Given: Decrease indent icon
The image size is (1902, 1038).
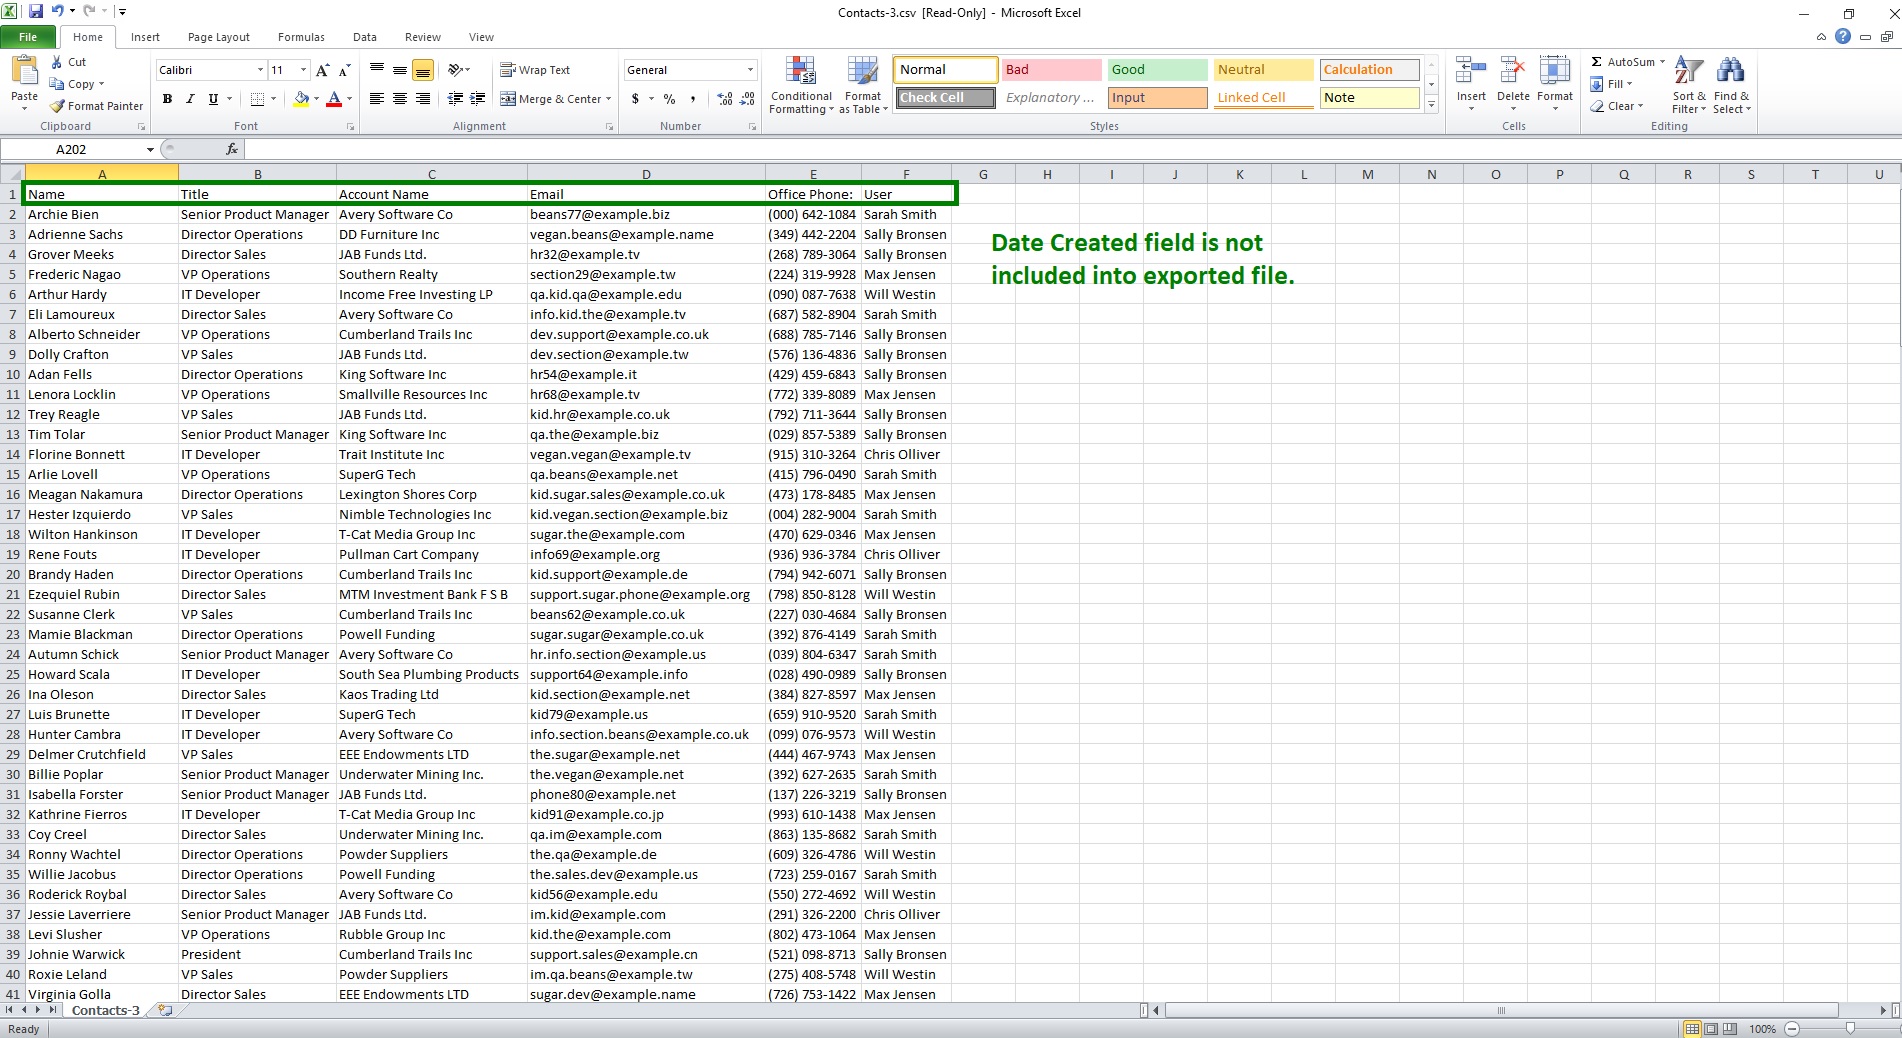Looking at the screenshot, I should click(x=455, y=99).
